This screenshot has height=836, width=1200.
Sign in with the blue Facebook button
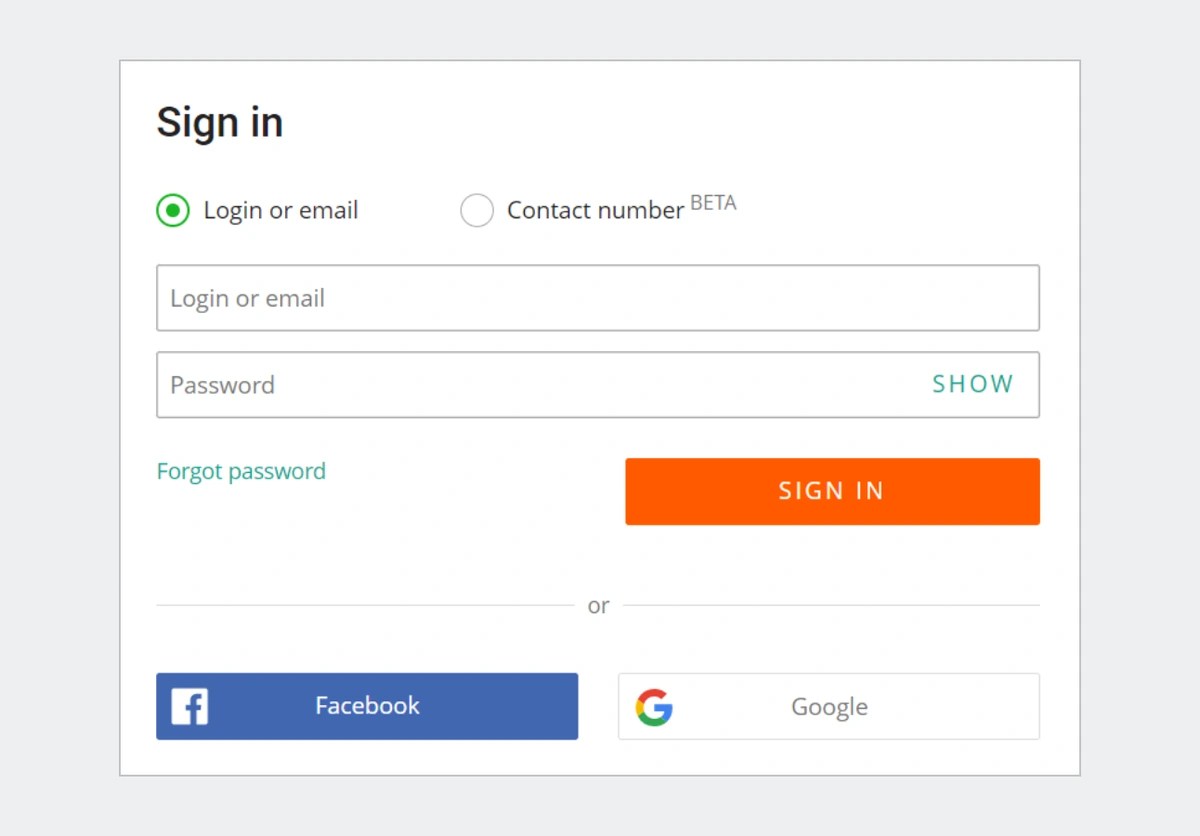point(367,706)
